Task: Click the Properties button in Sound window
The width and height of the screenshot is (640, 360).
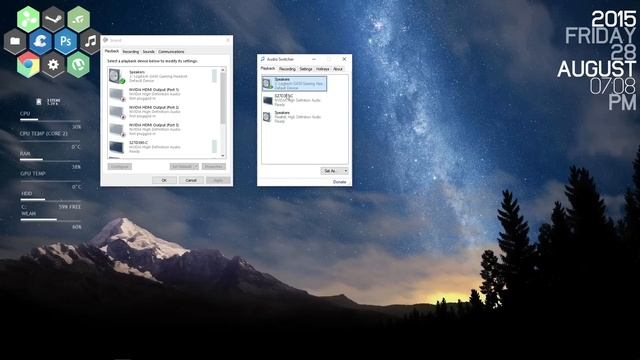Action: (213, 167)
